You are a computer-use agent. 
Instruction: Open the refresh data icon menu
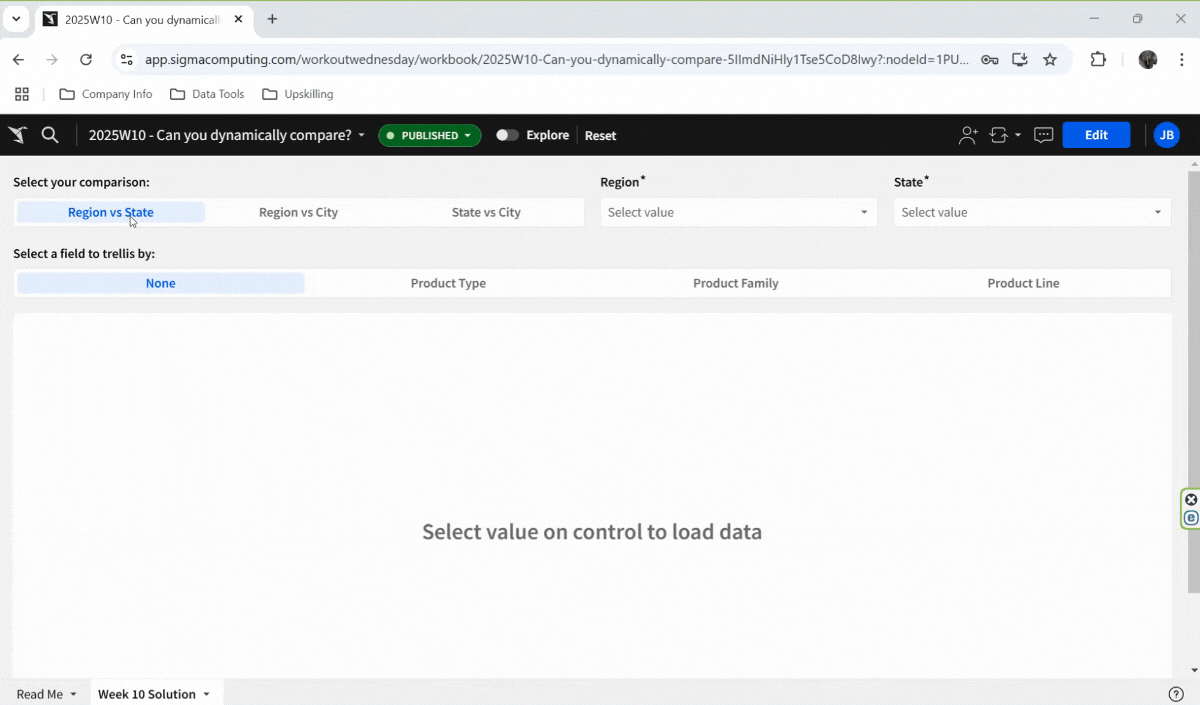coord(1002,135)
